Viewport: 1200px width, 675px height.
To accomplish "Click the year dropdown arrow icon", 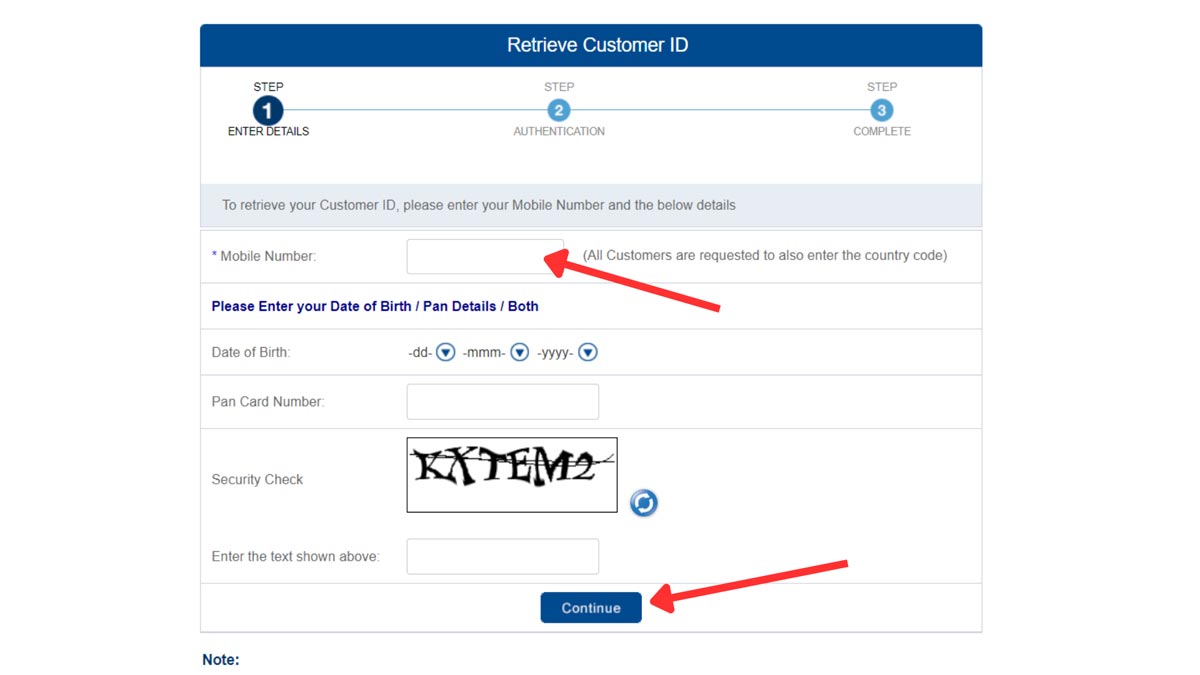I will click(x=587, y=352).
